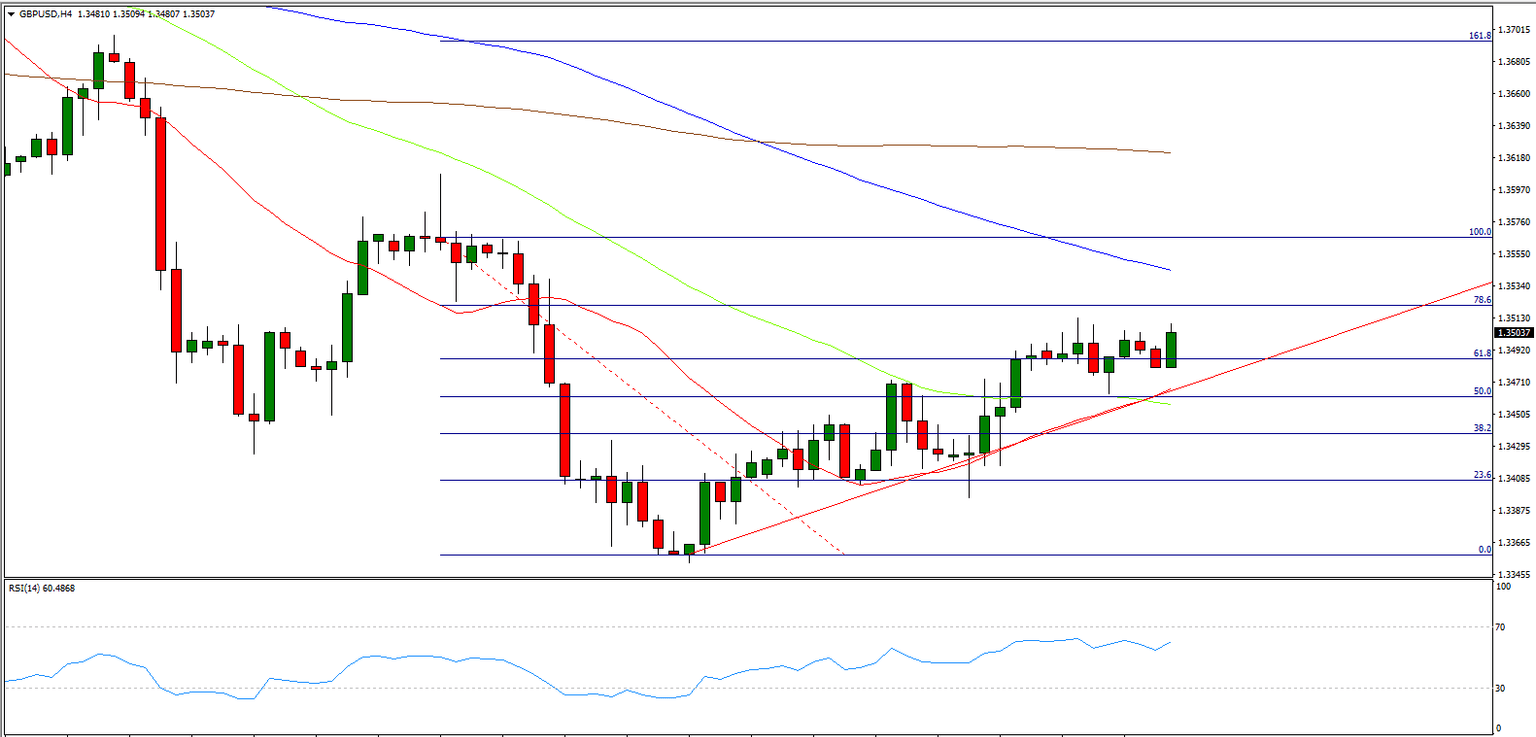Select the 50.0 Fibonacci level label
The image size is (1536, 737).
(x=1483, y=390)
